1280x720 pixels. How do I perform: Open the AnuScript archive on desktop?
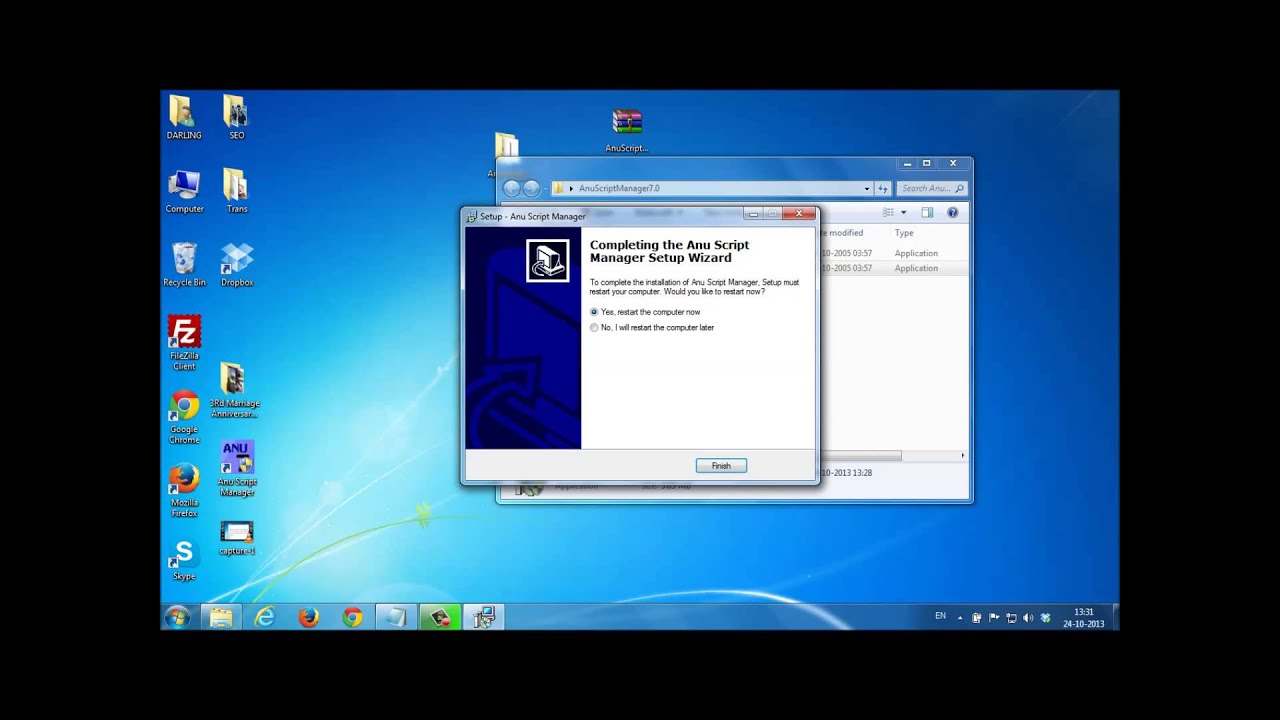[x=627, y=131]
